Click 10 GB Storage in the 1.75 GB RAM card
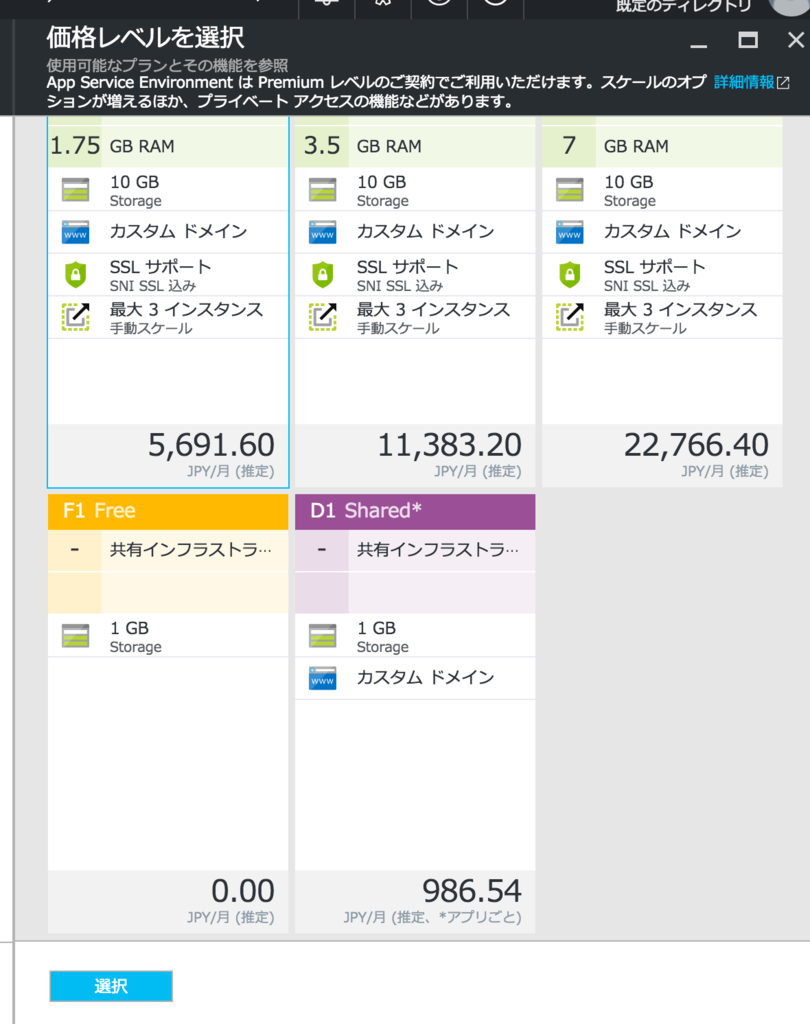The width and height of the screenshot is (810, 1024). coord(136,191)
